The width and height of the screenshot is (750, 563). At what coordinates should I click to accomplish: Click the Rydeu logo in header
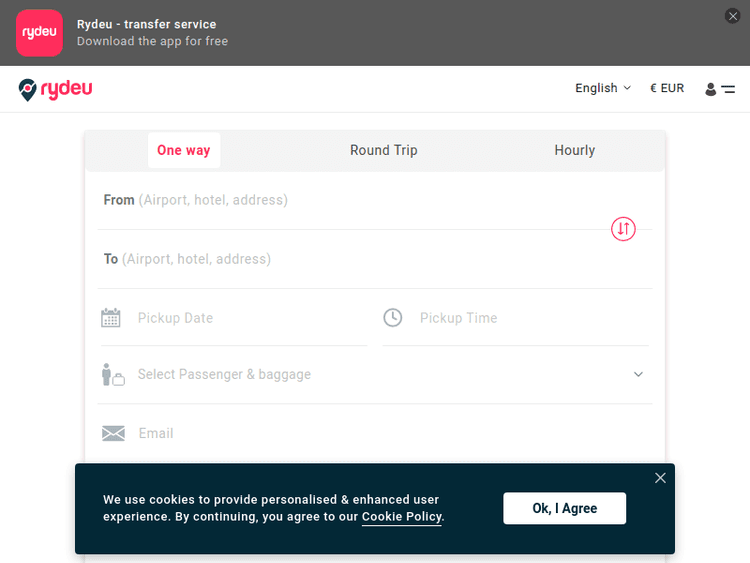56,89
